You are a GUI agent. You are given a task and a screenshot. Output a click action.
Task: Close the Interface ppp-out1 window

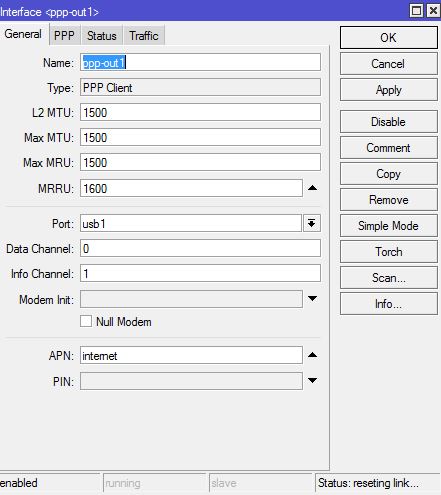click(x=433, y=11)
